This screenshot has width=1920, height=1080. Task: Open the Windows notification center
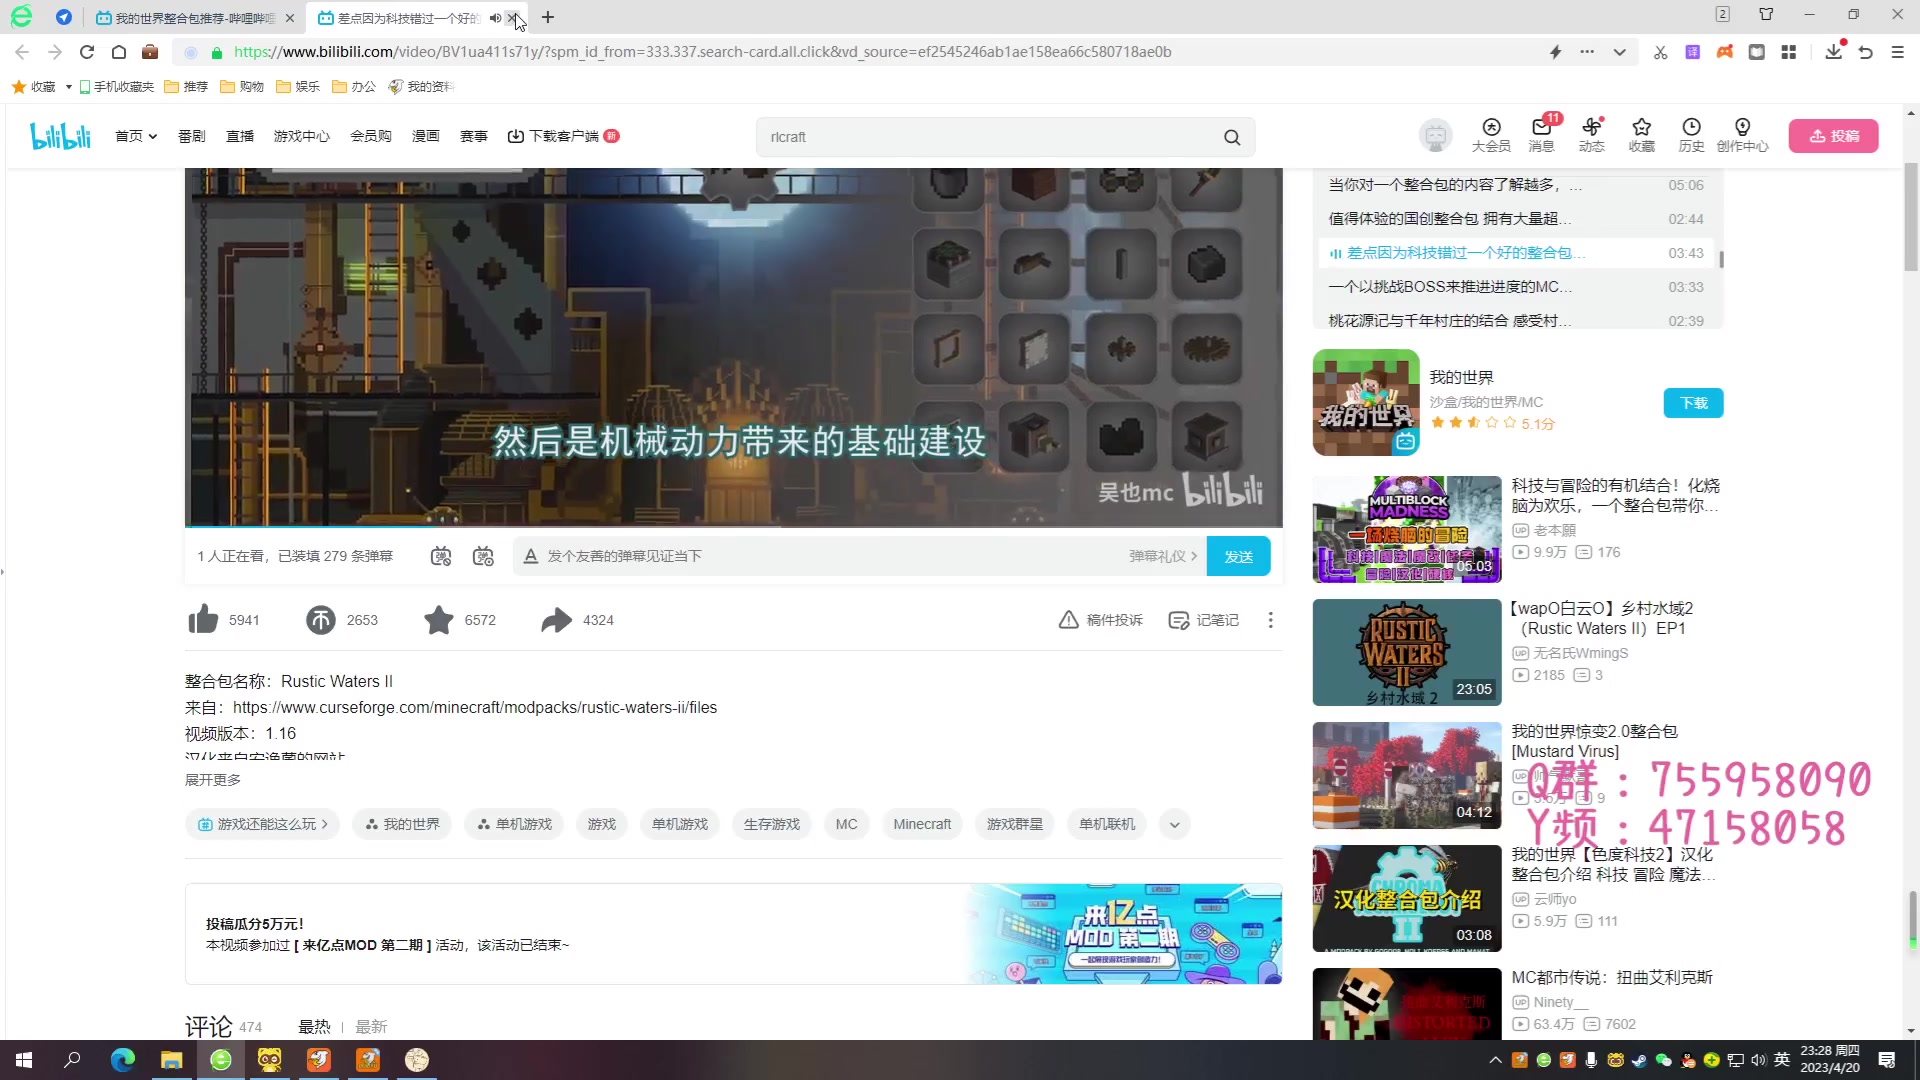point(1887,1060)
